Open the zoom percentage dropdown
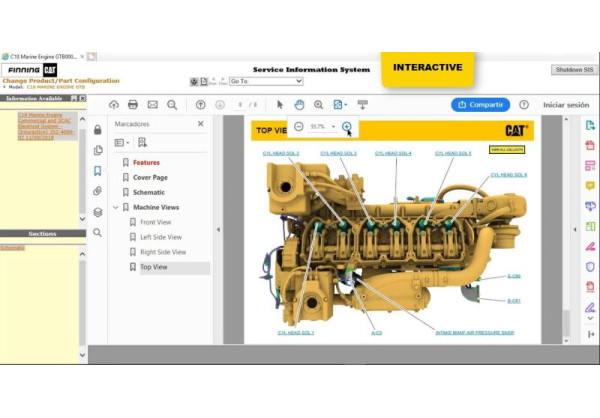The width and height of the screenshot is (600, 418). pyautogui.click(x=333, y=127)
